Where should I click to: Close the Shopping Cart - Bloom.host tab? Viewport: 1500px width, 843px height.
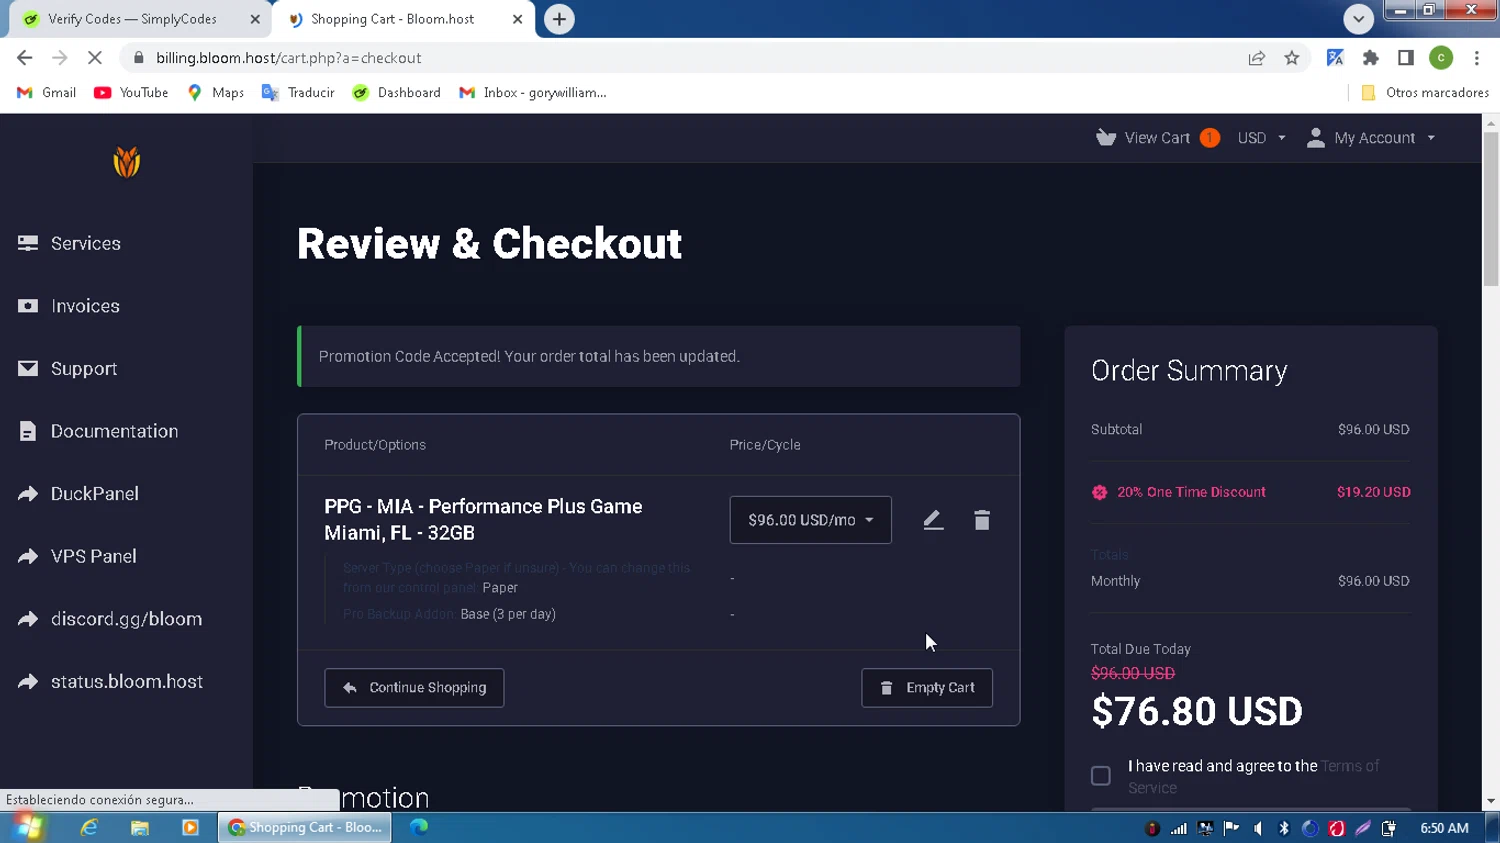(x=517, y=19)
